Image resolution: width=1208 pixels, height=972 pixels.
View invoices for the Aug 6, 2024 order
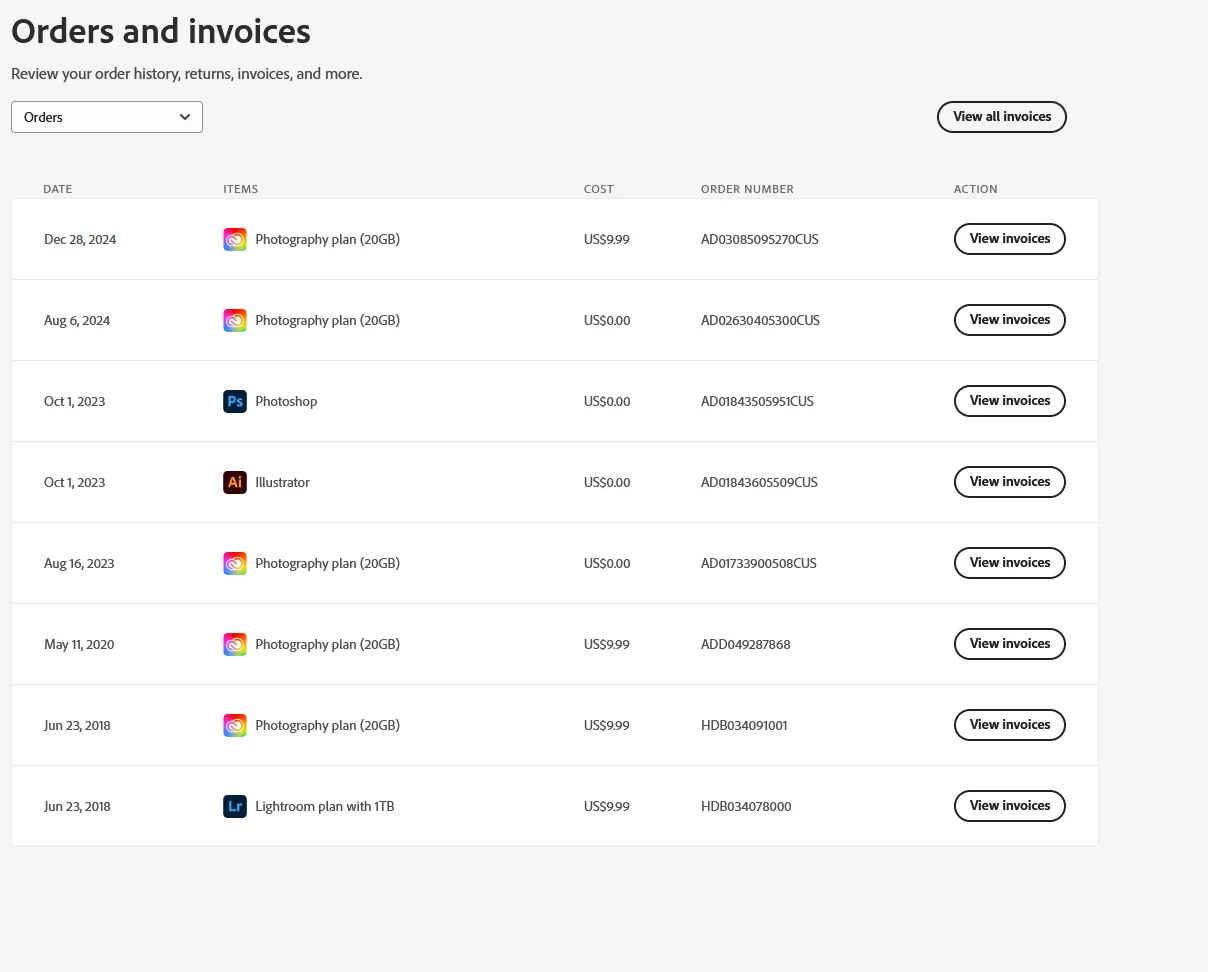coord(1010,320)
